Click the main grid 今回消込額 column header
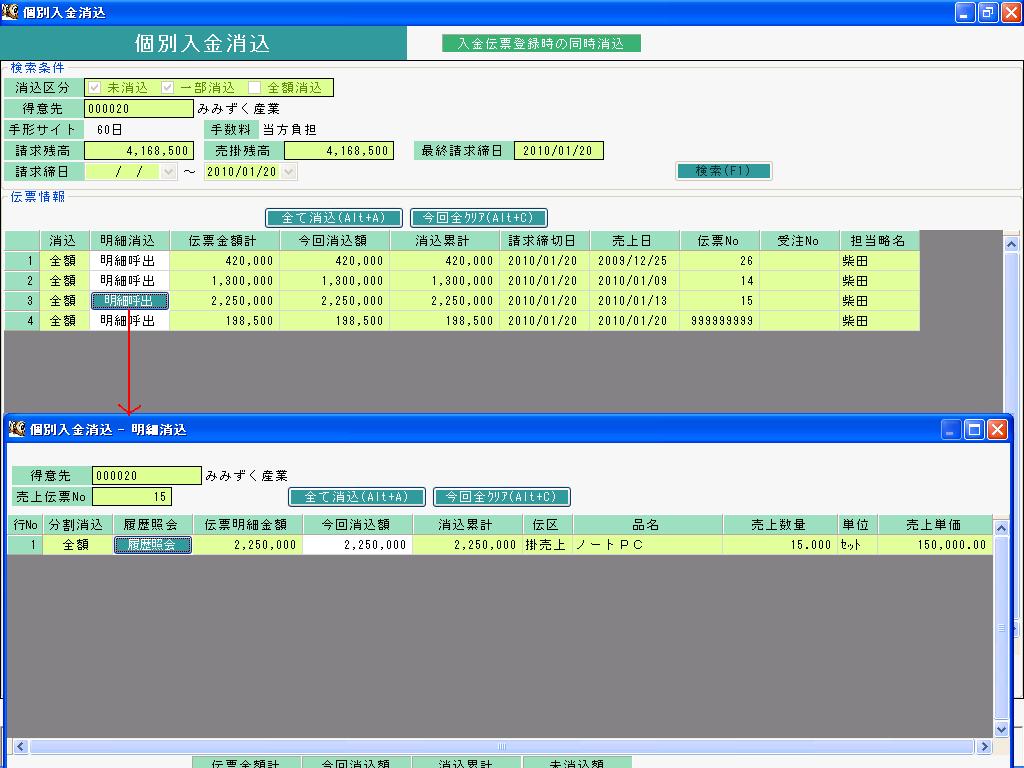The height and width of the screenshot is (768, 1024). pyautogui.click(x=335, y=241)
